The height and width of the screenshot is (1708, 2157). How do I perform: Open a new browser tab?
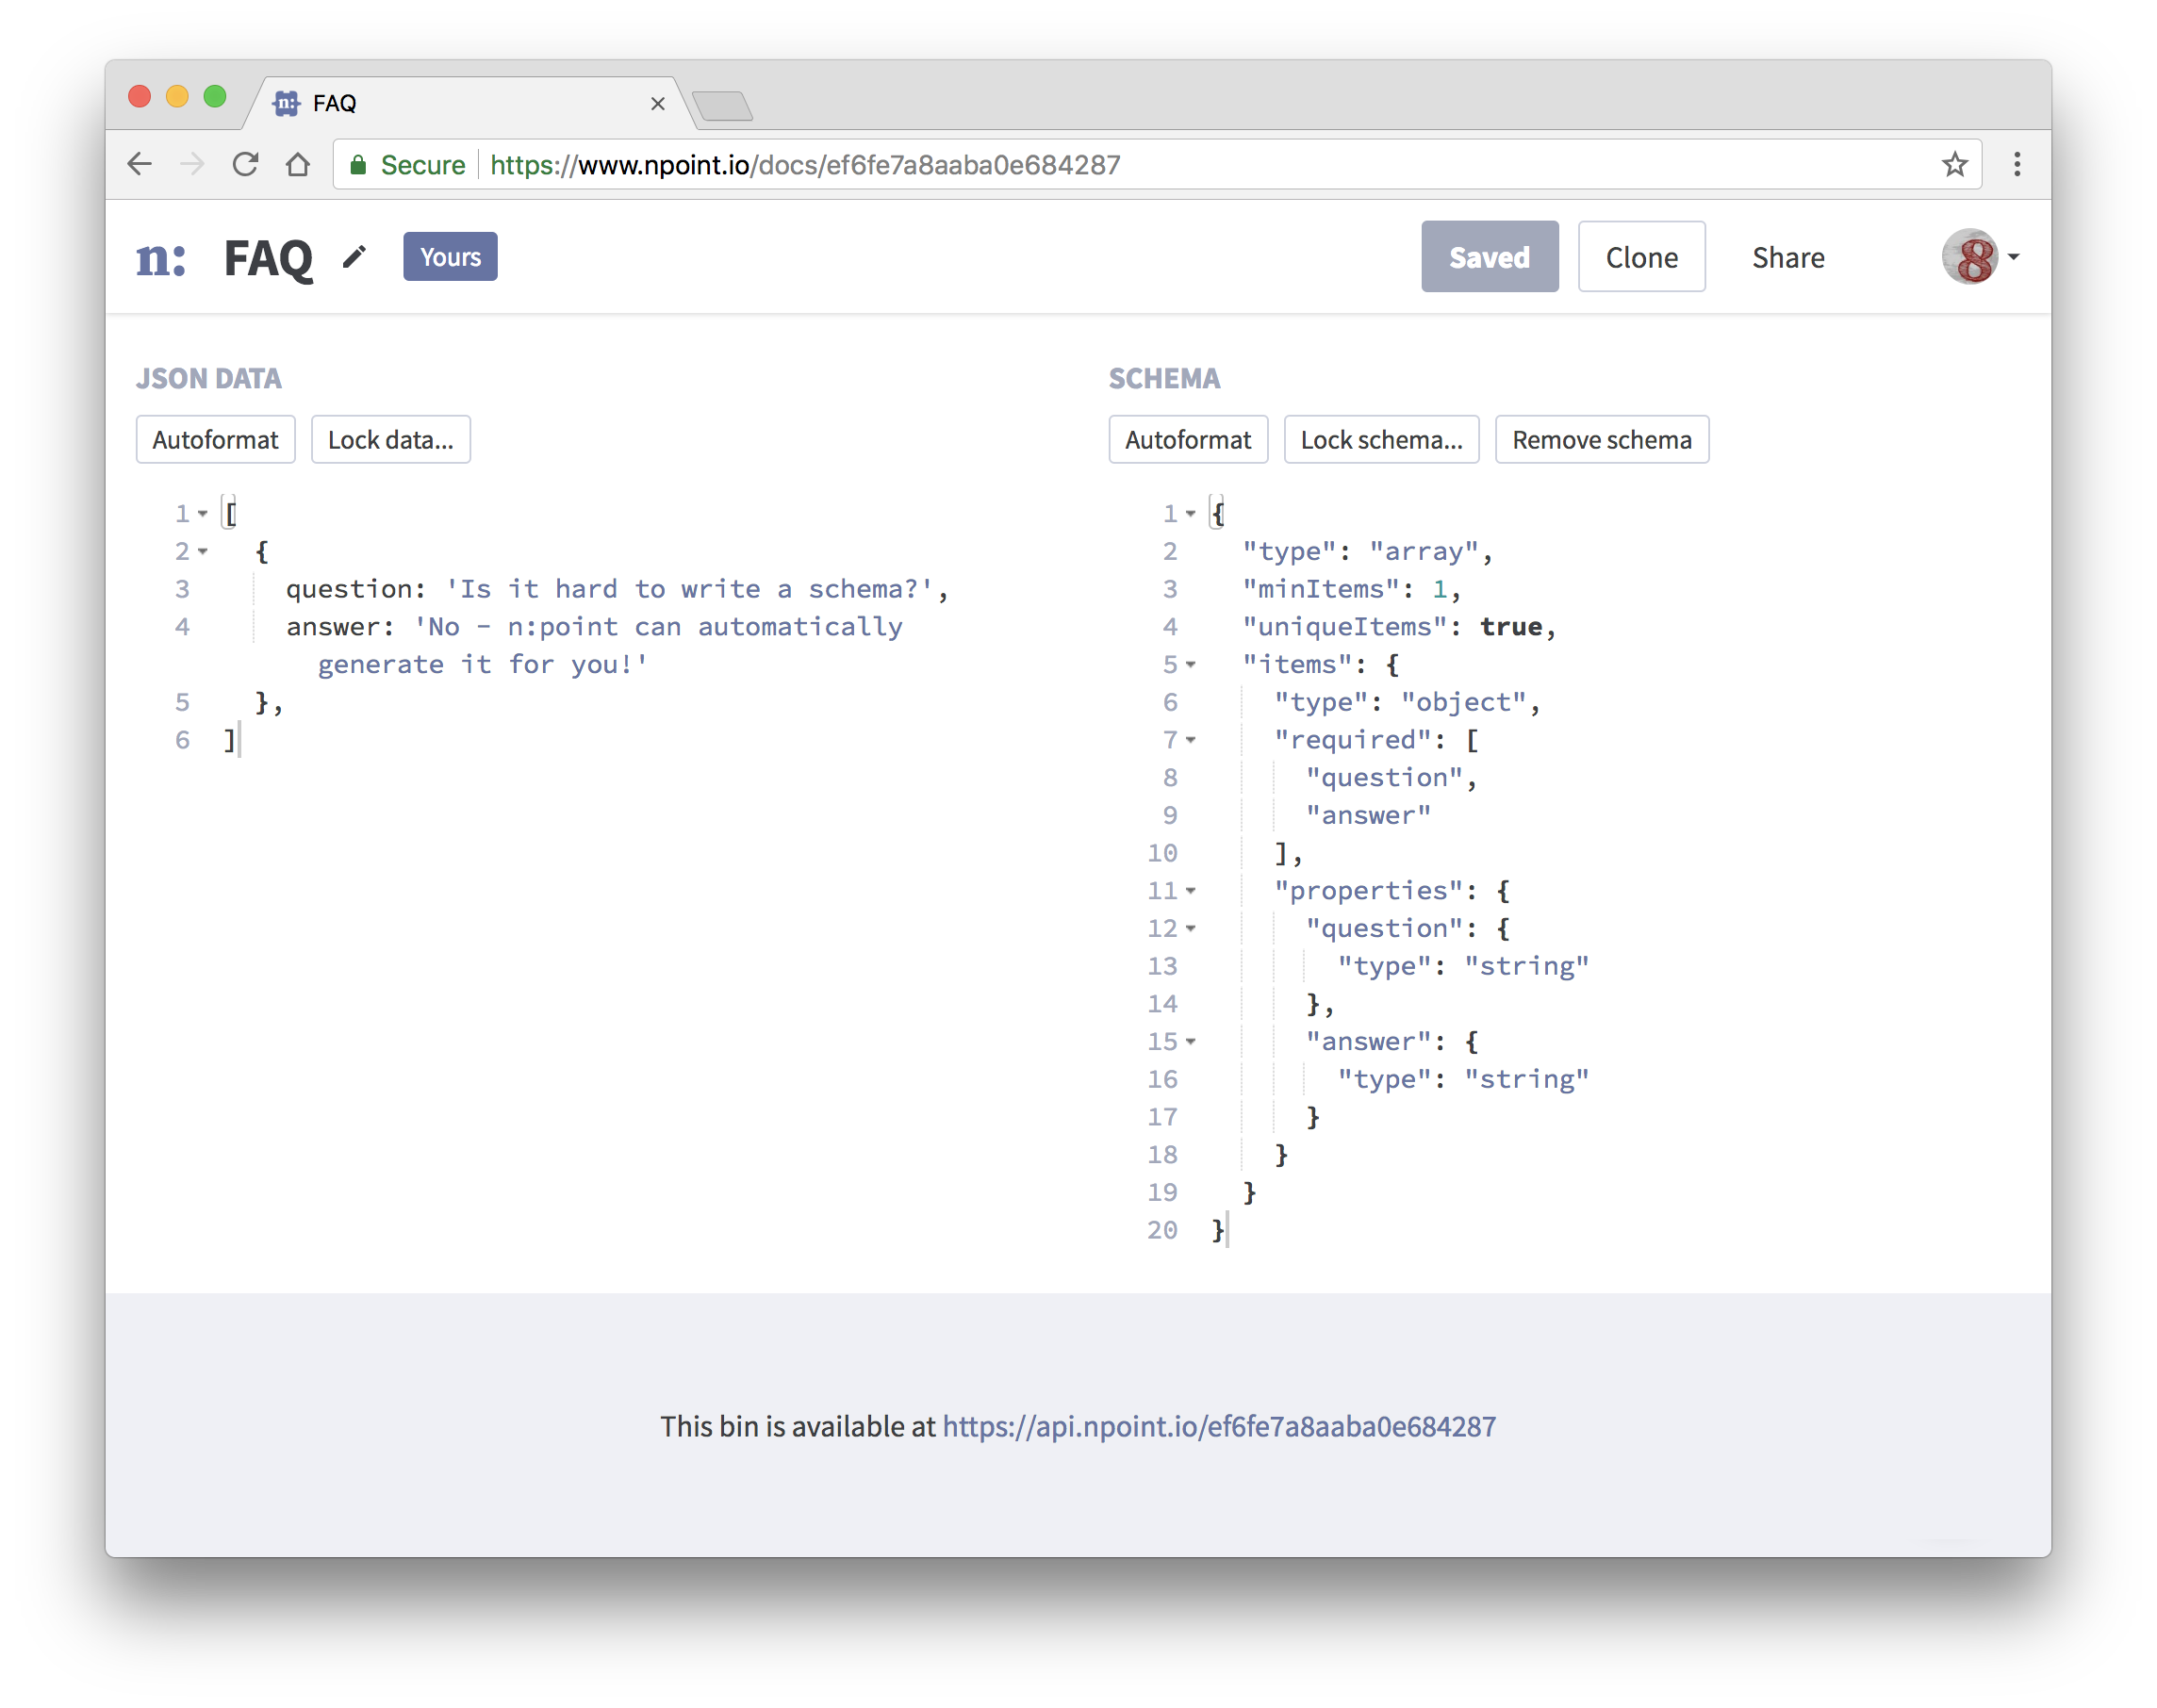(x=722, y=105)
